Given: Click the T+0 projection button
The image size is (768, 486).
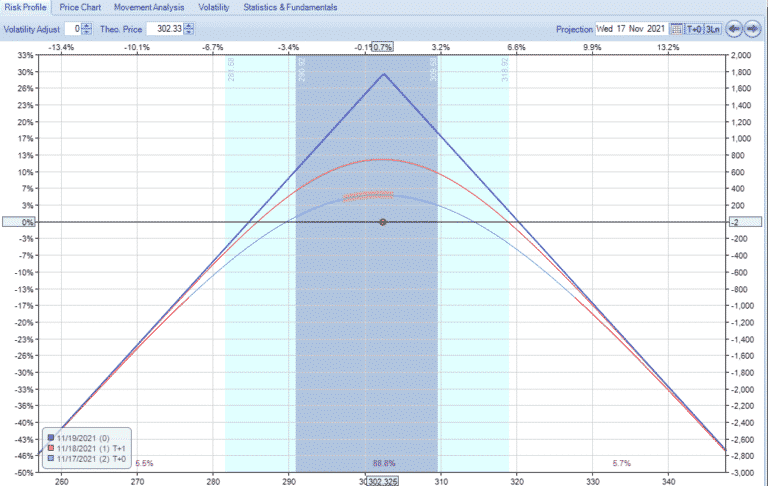Looking at the screenshot, I should click(694, 29).
